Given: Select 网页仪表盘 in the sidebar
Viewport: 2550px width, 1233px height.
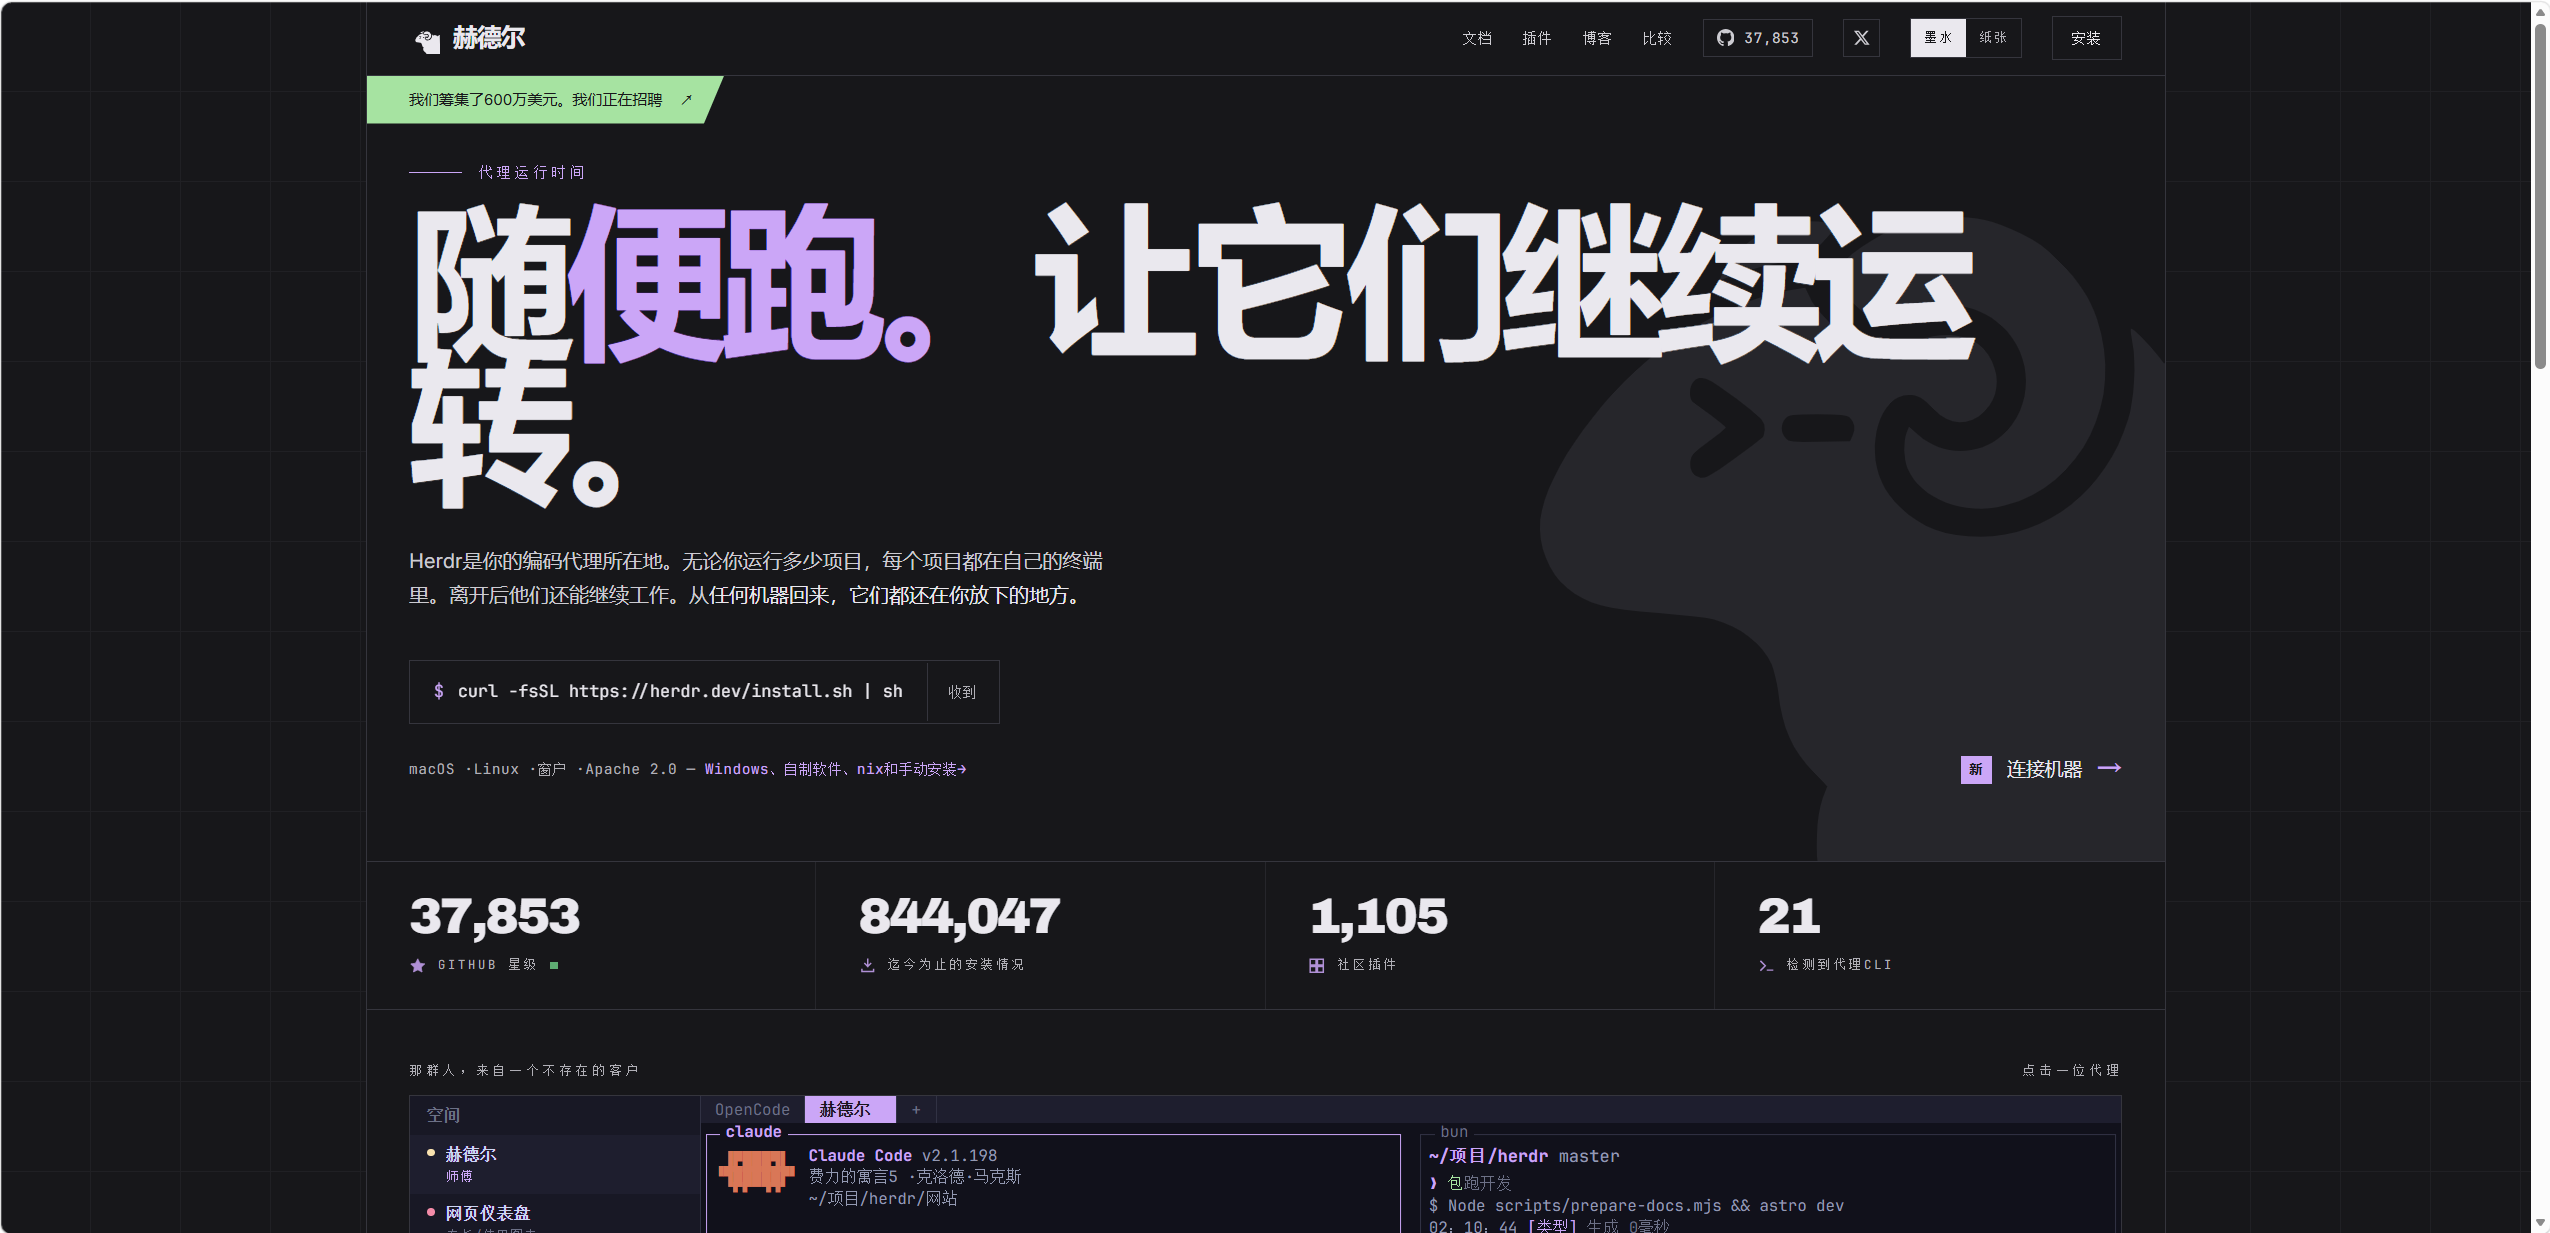Looking at the screenshot, I should [x=555, y=1213].
